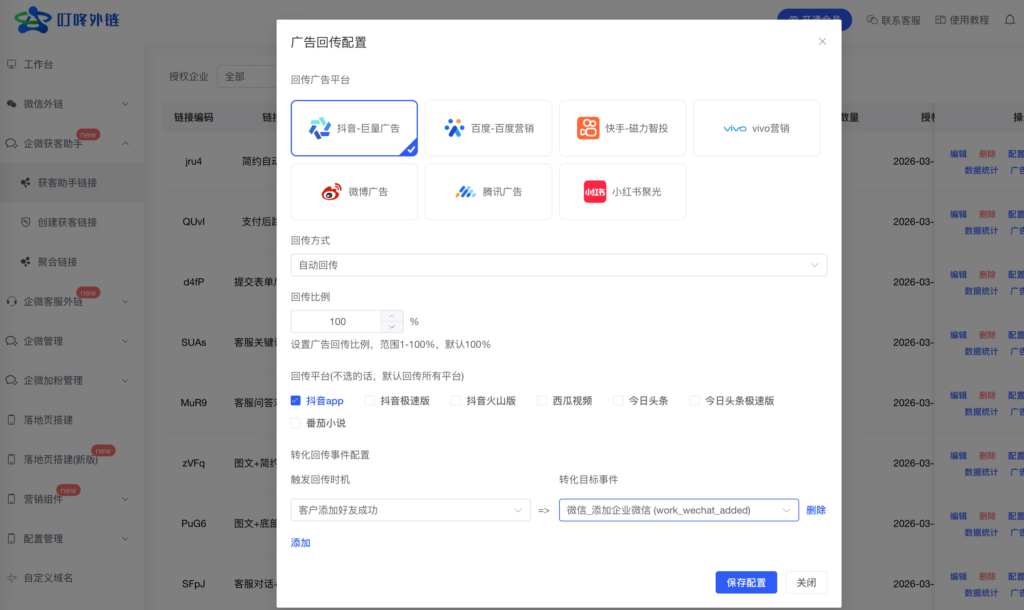Viewport: 1024px width, 610px height.
Task: Uncheck the 抖音app checkbox
Action: (x=296, y=401)
